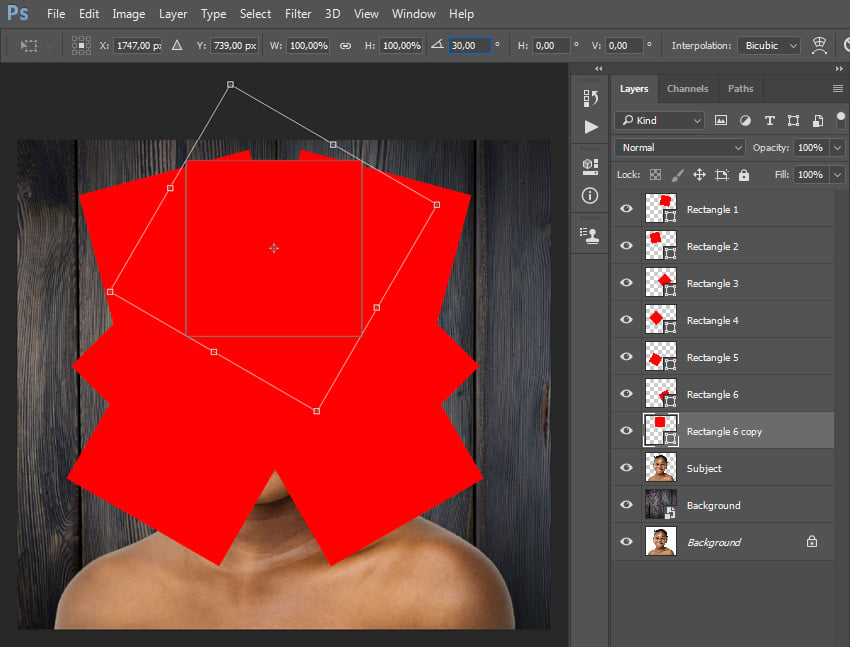Toggle relative positioning triangle icon

pyautogui.click(x=177, y=46)
